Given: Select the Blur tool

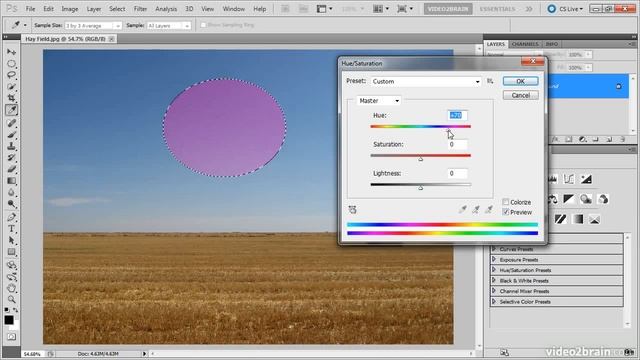Looking at the screenshot, I should coord(11,192).
